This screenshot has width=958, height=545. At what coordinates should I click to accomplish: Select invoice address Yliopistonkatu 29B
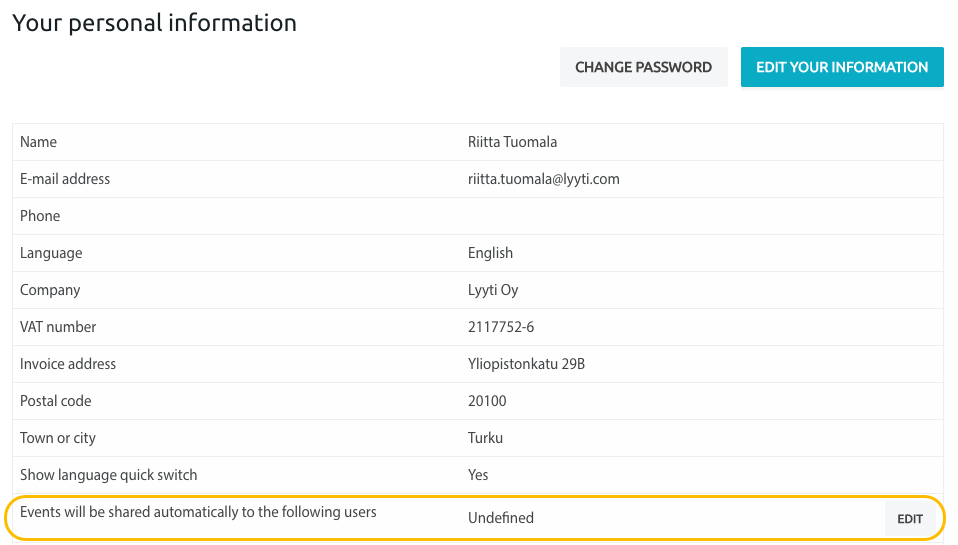click(526, 364)
